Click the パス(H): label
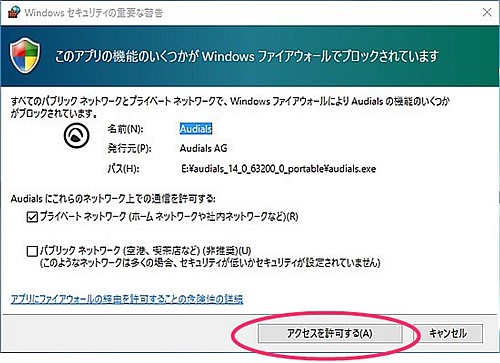 pyautogui.click(x=123, y=169)
